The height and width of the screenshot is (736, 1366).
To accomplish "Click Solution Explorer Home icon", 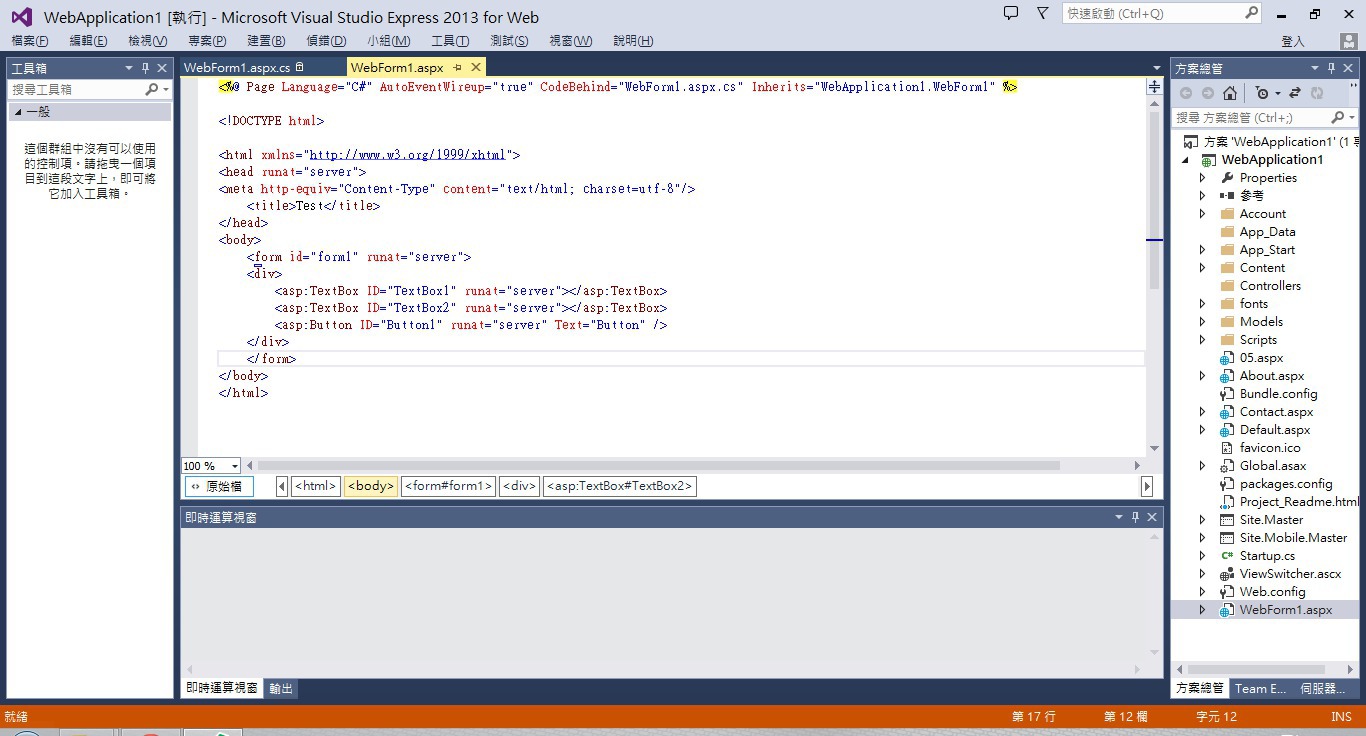I will click(1230, 93).
